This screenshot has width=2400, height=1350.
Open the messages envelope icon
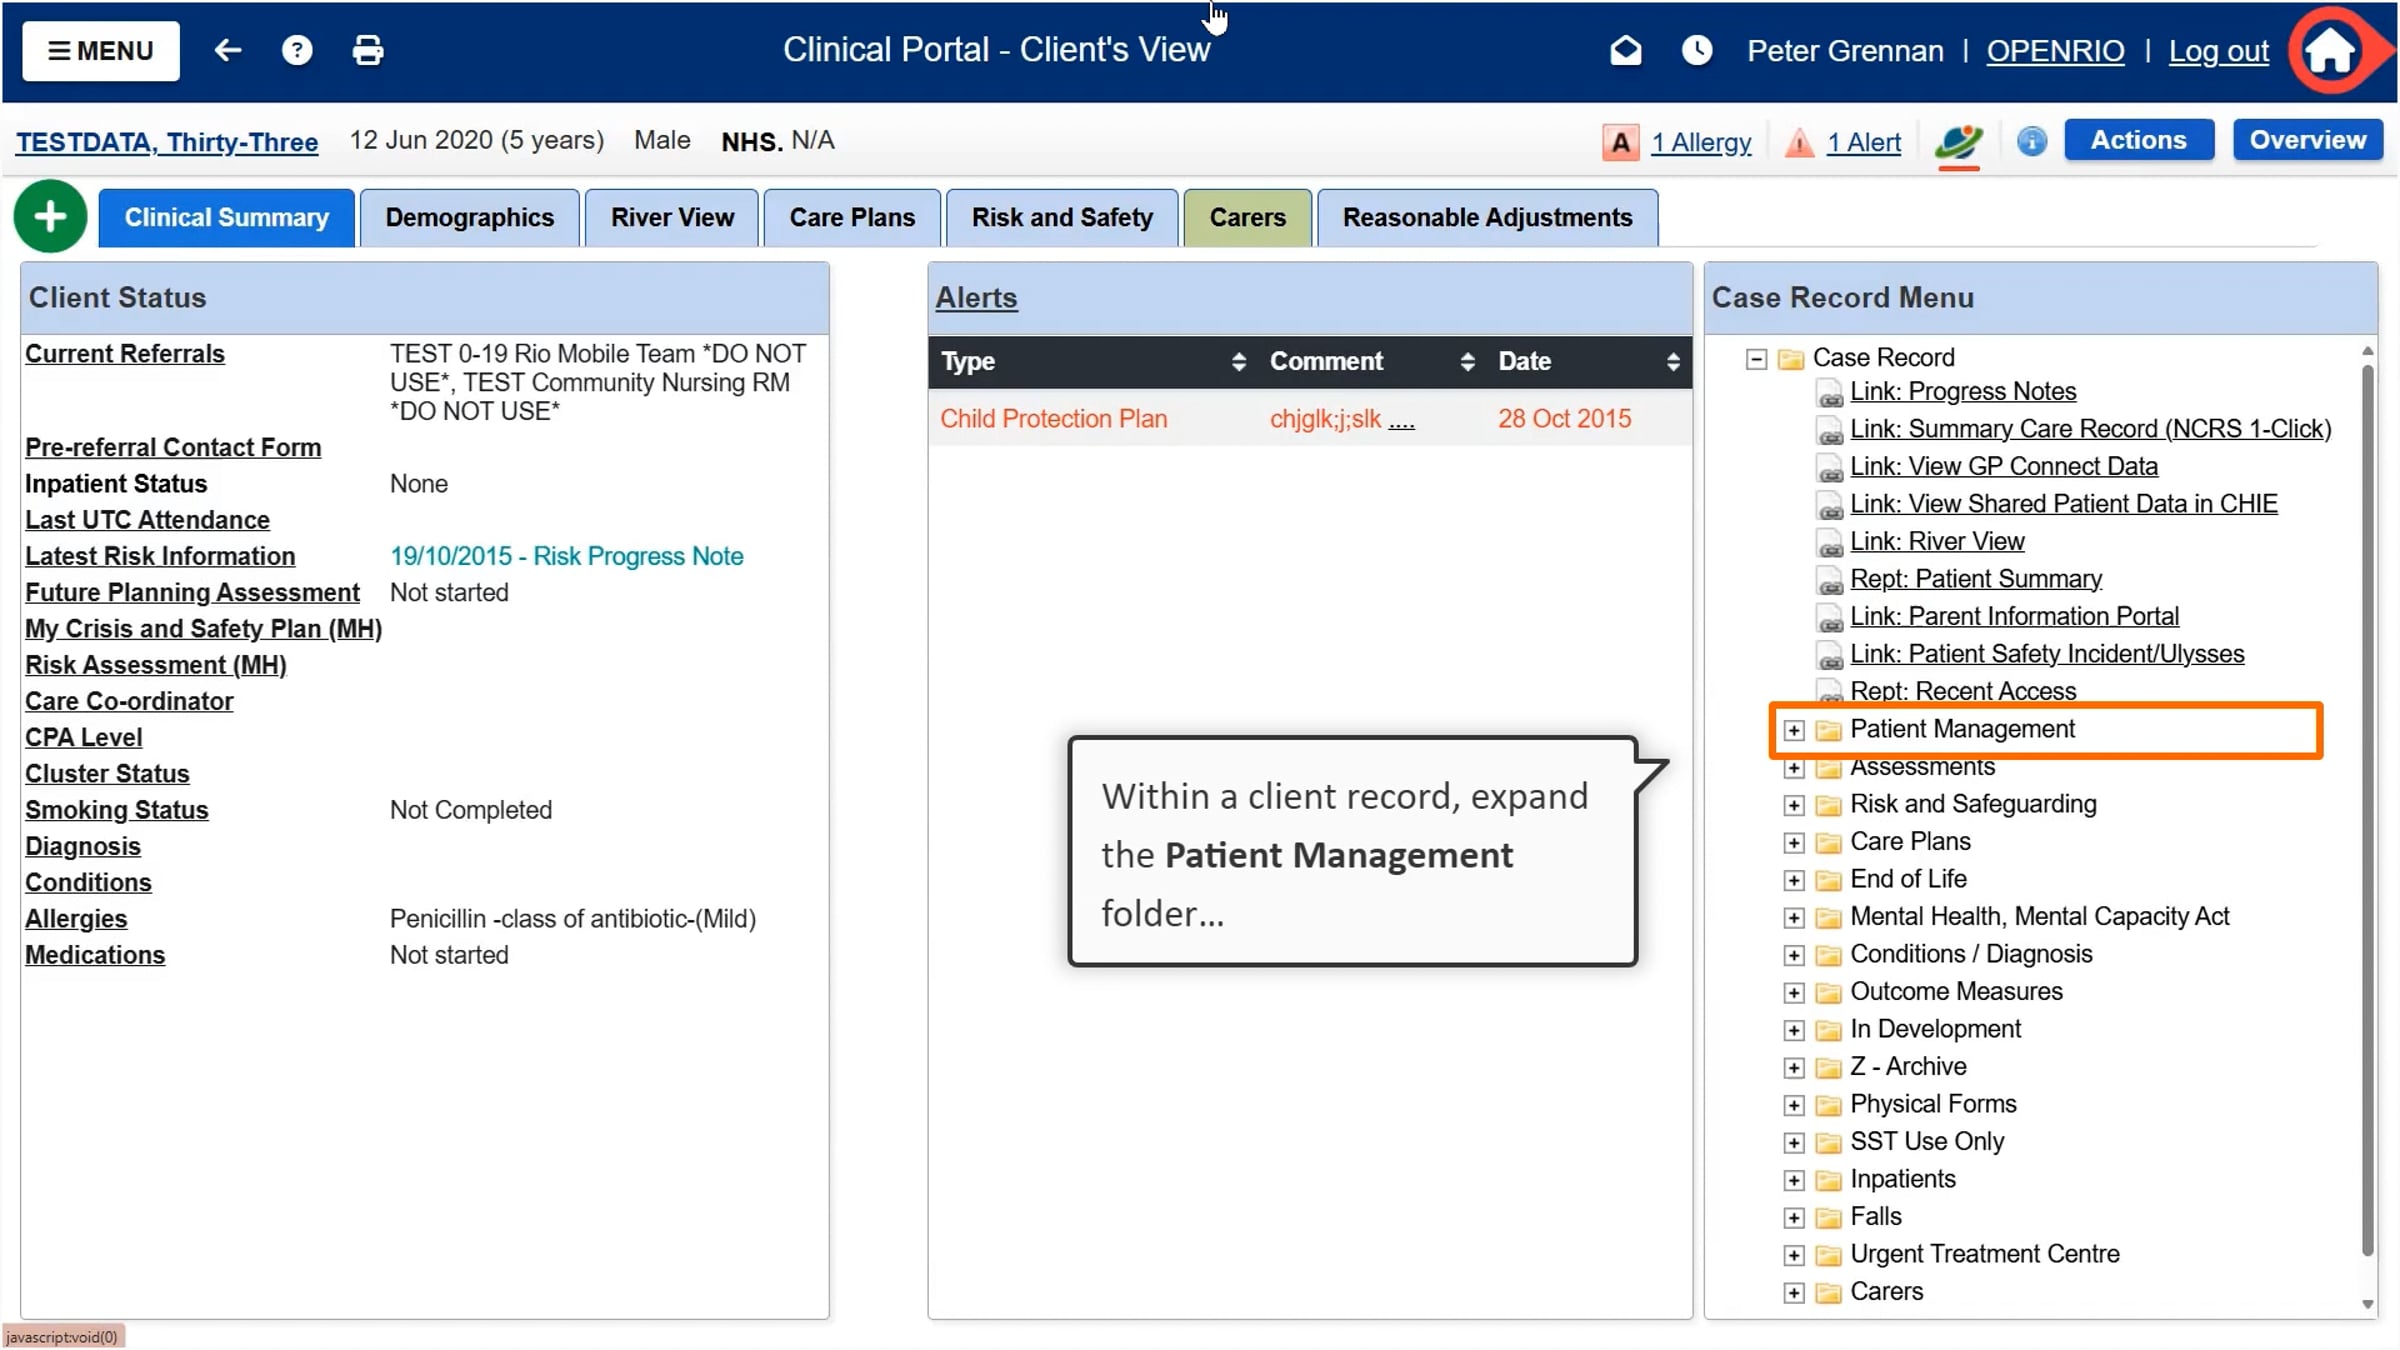tap(1626, 50)
